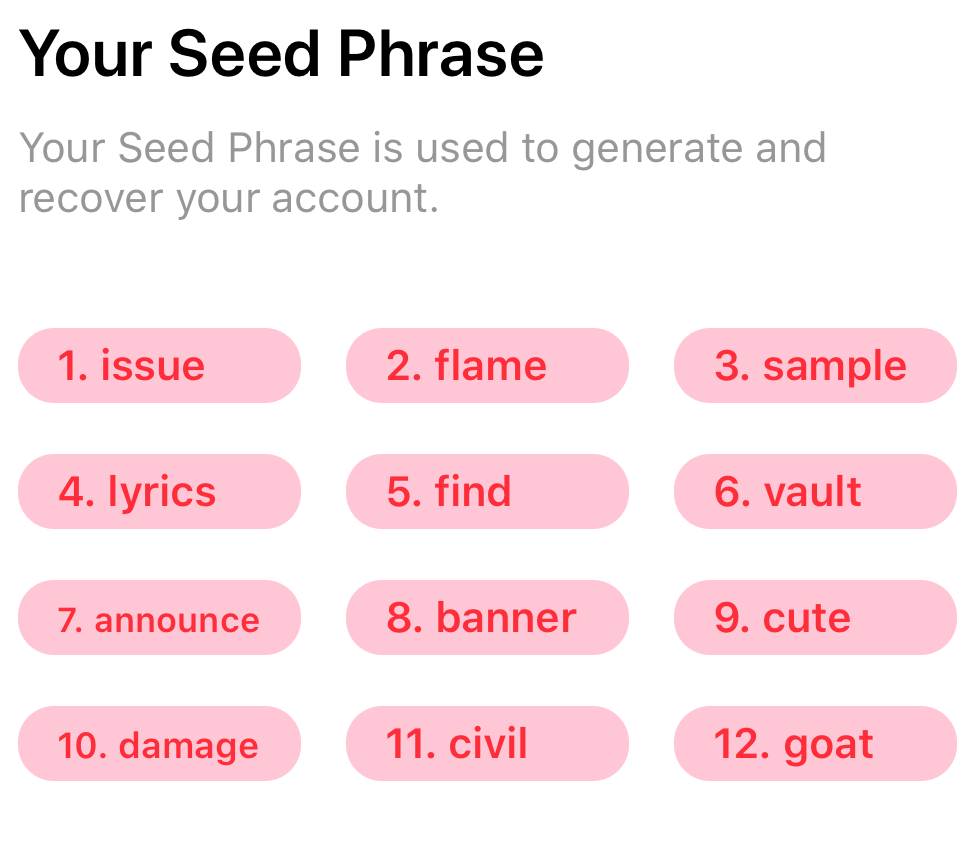Tap the '8. banner' chip

[487, 618]
